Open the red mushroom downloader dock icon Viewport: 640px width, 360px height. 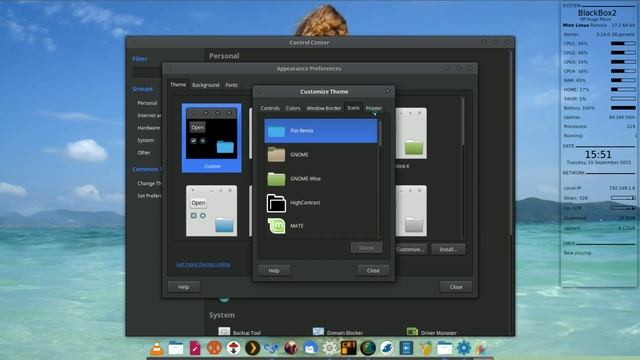(233, 348)
